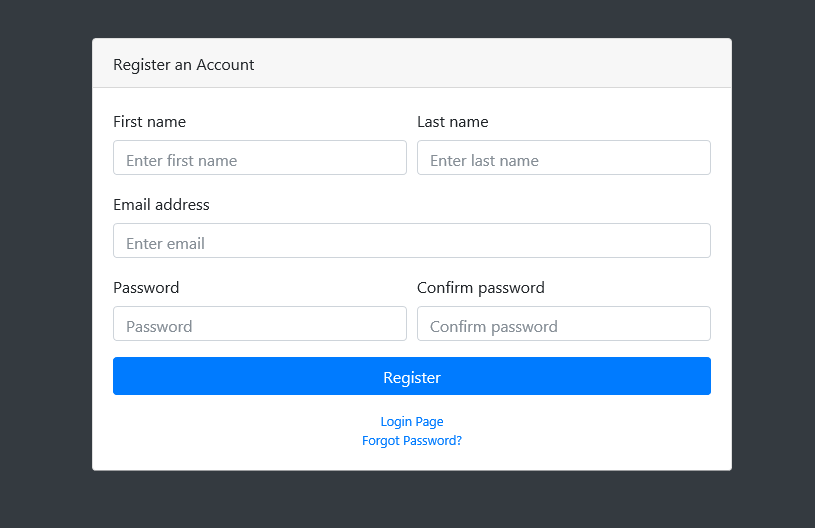Open the Login Page link

(412, 421)
